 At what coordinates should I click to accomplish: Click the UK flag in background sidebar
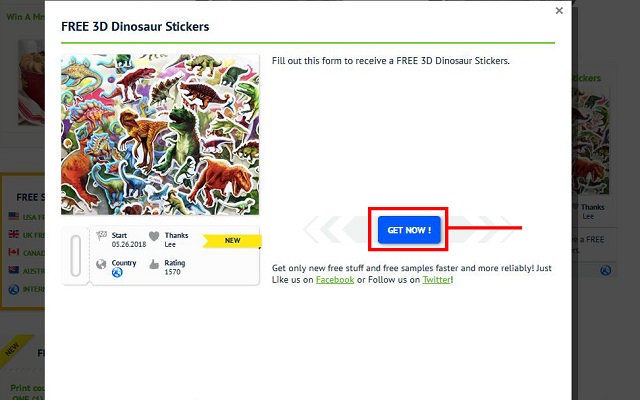point(14,234)
